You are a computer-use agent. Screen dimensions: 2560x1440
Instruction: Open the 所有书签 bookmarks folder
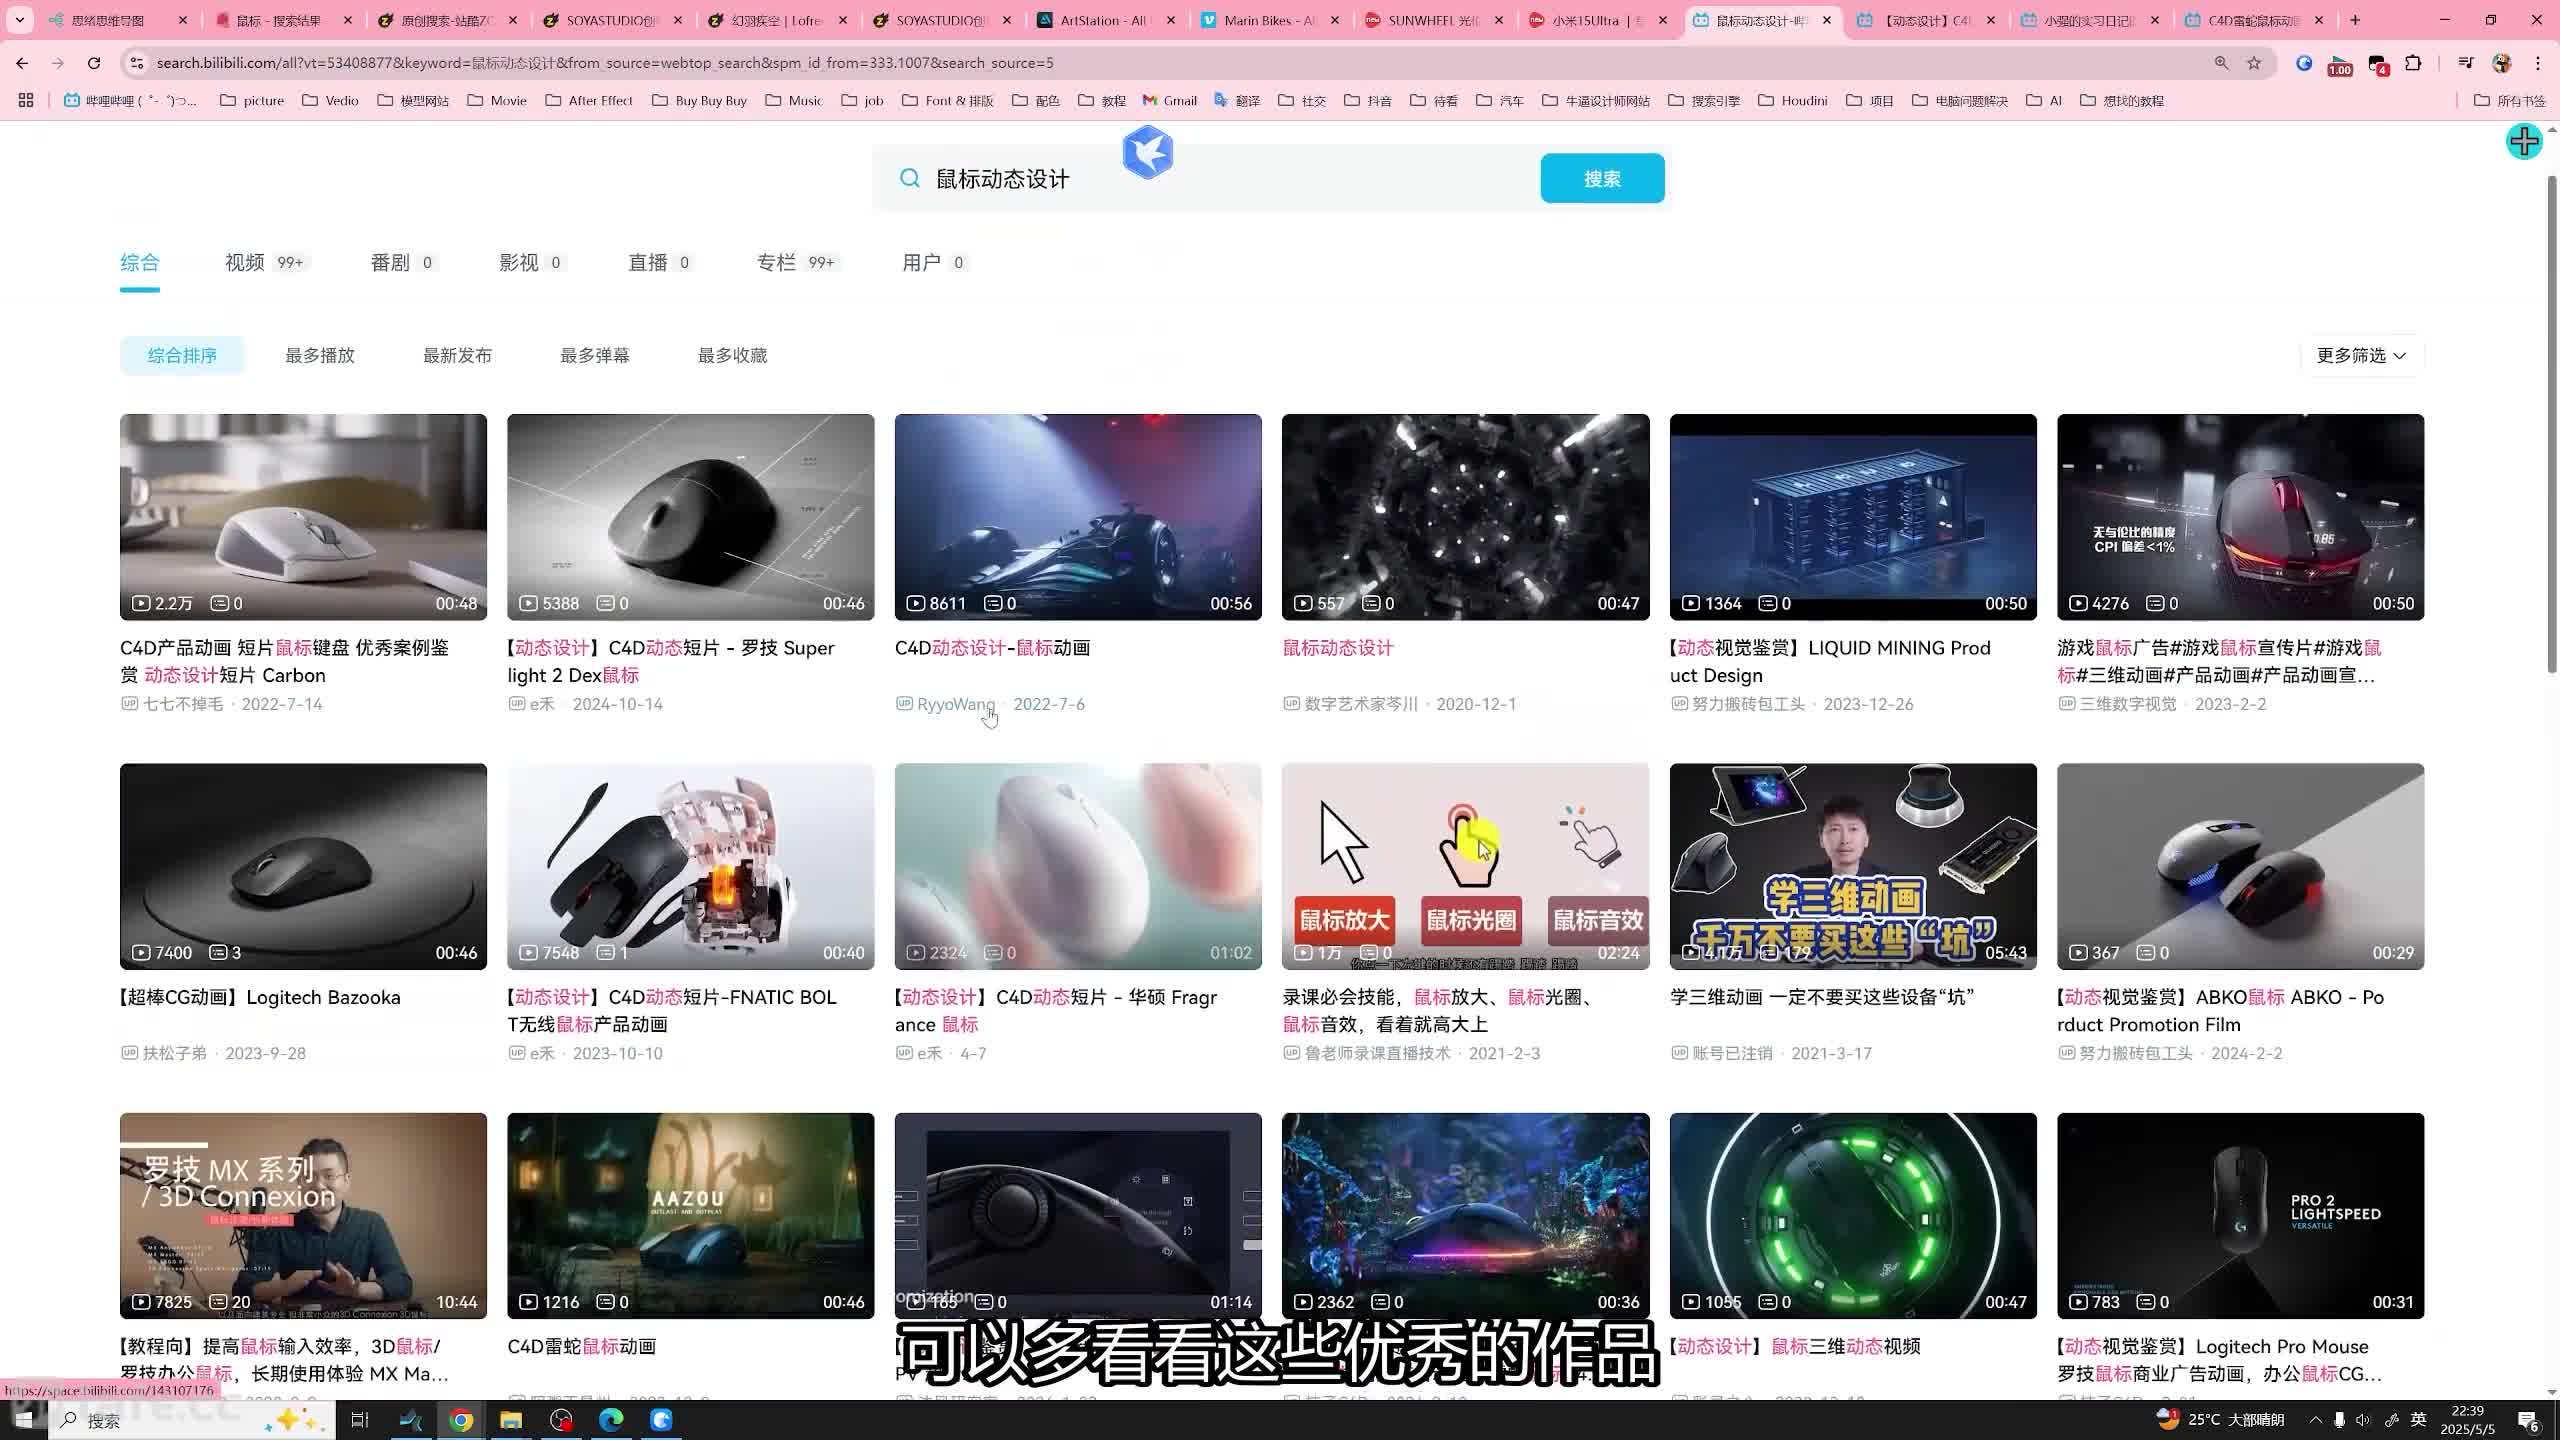click(x=2509, y=100)
